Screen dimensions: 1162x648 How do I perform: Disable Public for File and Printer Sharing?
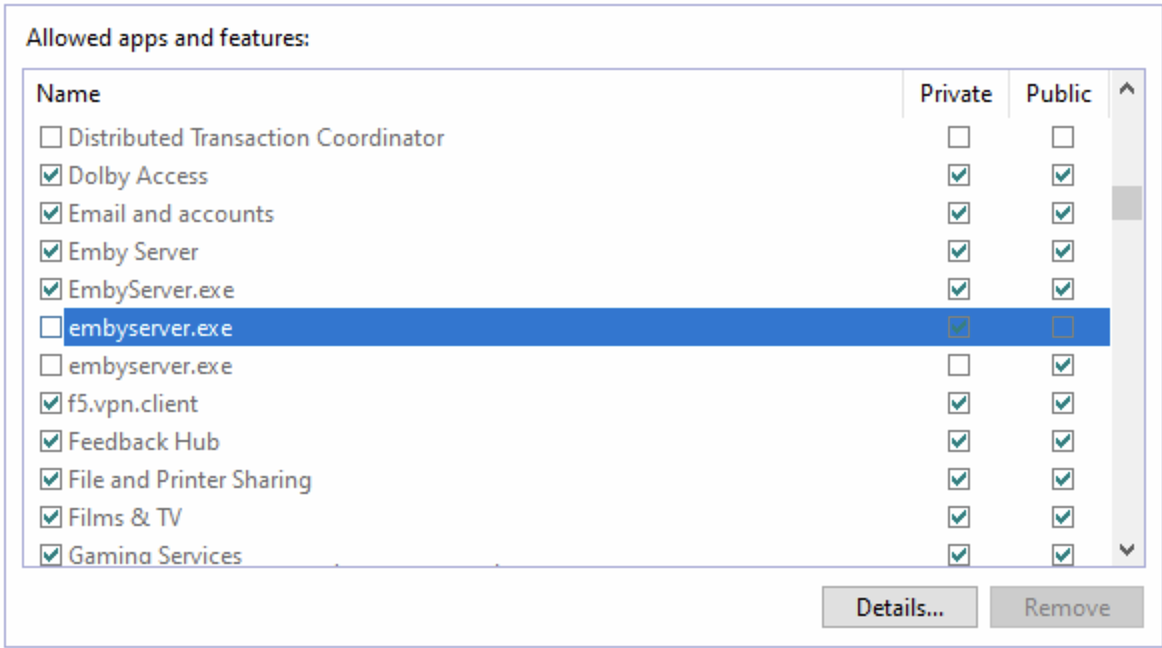tap(1063, 480)
